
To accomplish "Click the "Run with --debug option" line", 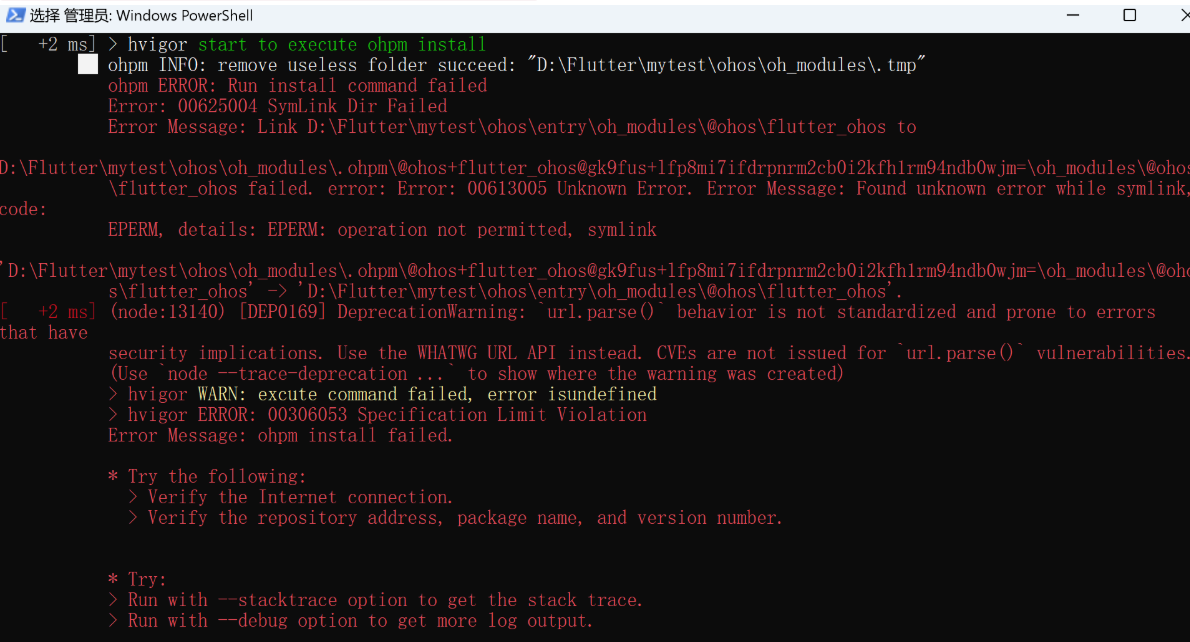I will [x=360, y=621].
